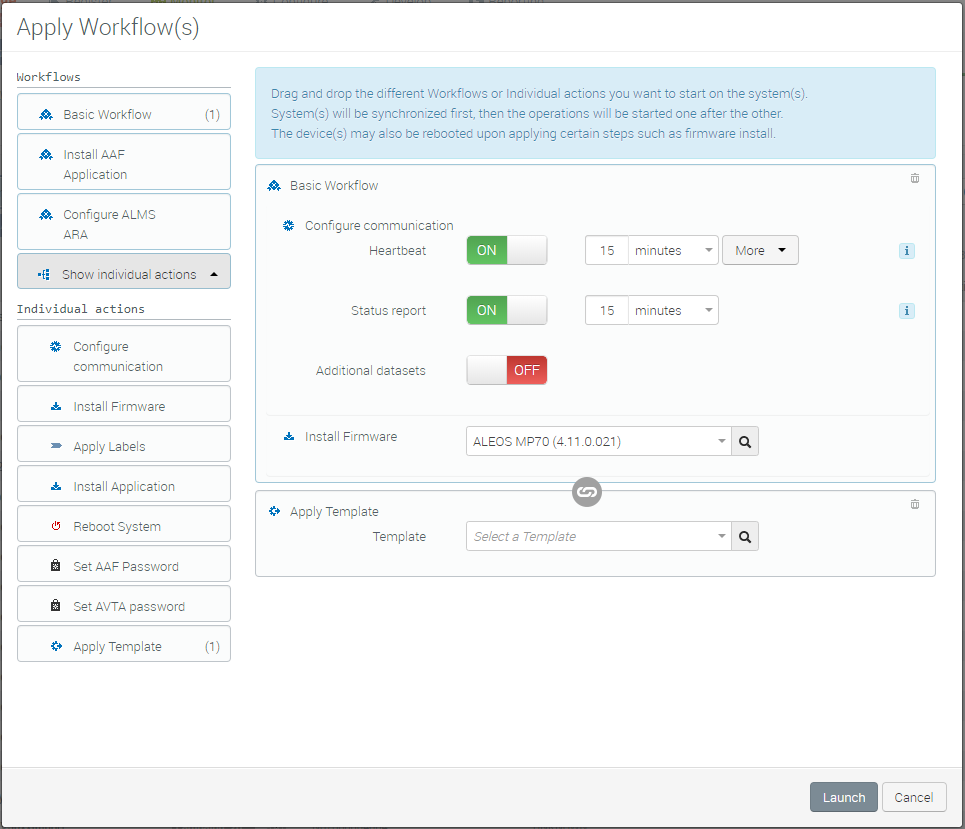Delete the Basic Workflow block via trash icon
Screen dimensions: 965x829
pos(914,179)
